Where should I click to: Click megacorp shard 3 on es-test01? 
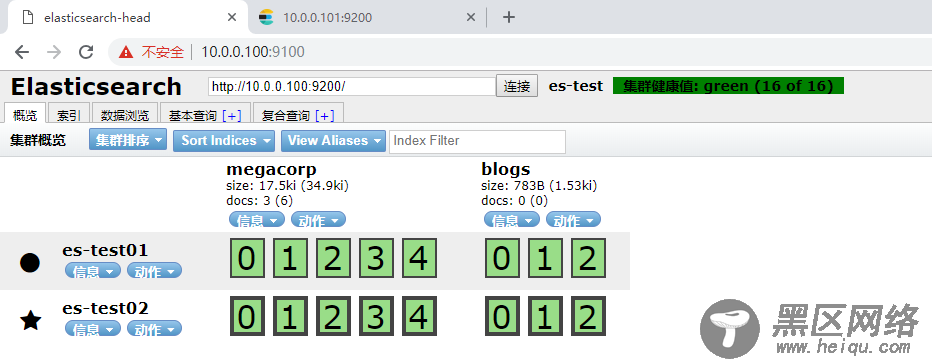(x=376, y=258)
